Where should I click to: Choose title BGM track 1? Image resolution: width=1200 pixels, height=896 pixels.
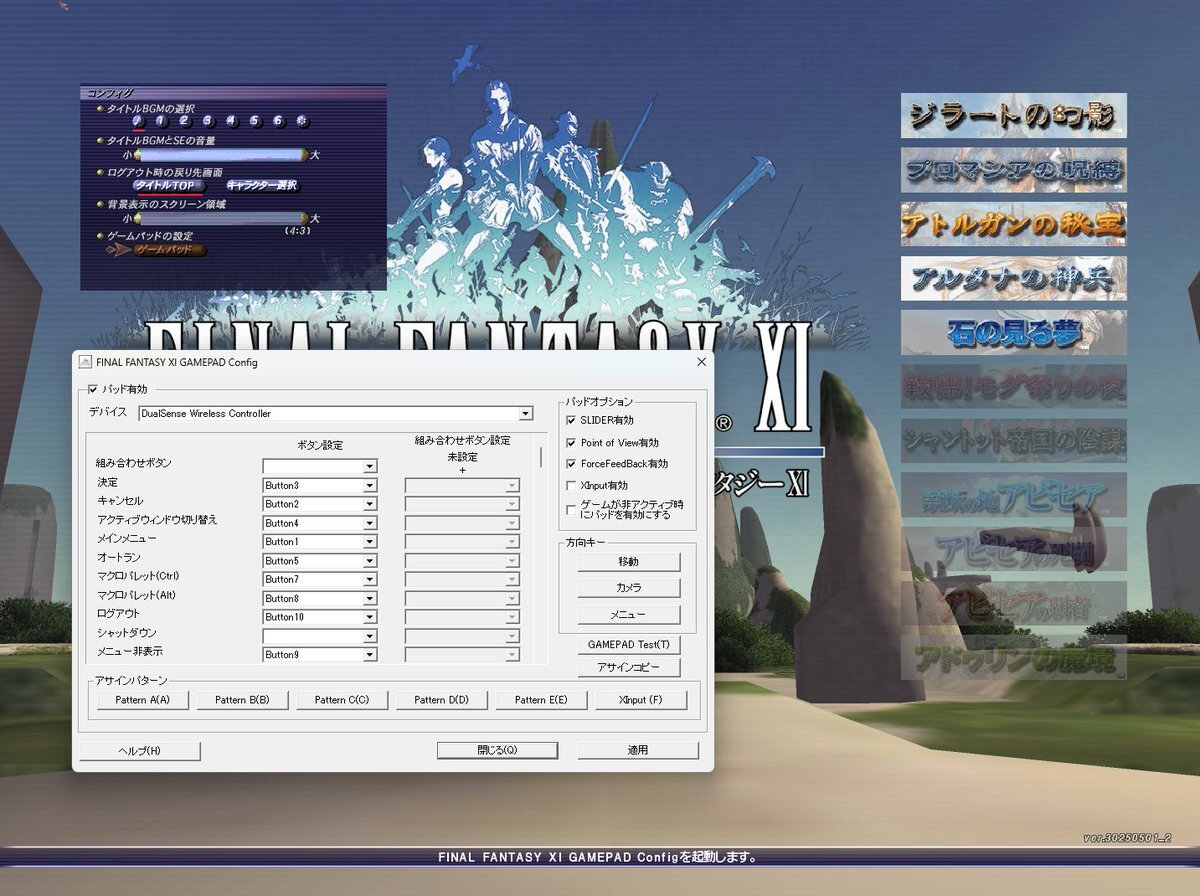point(160,121)
